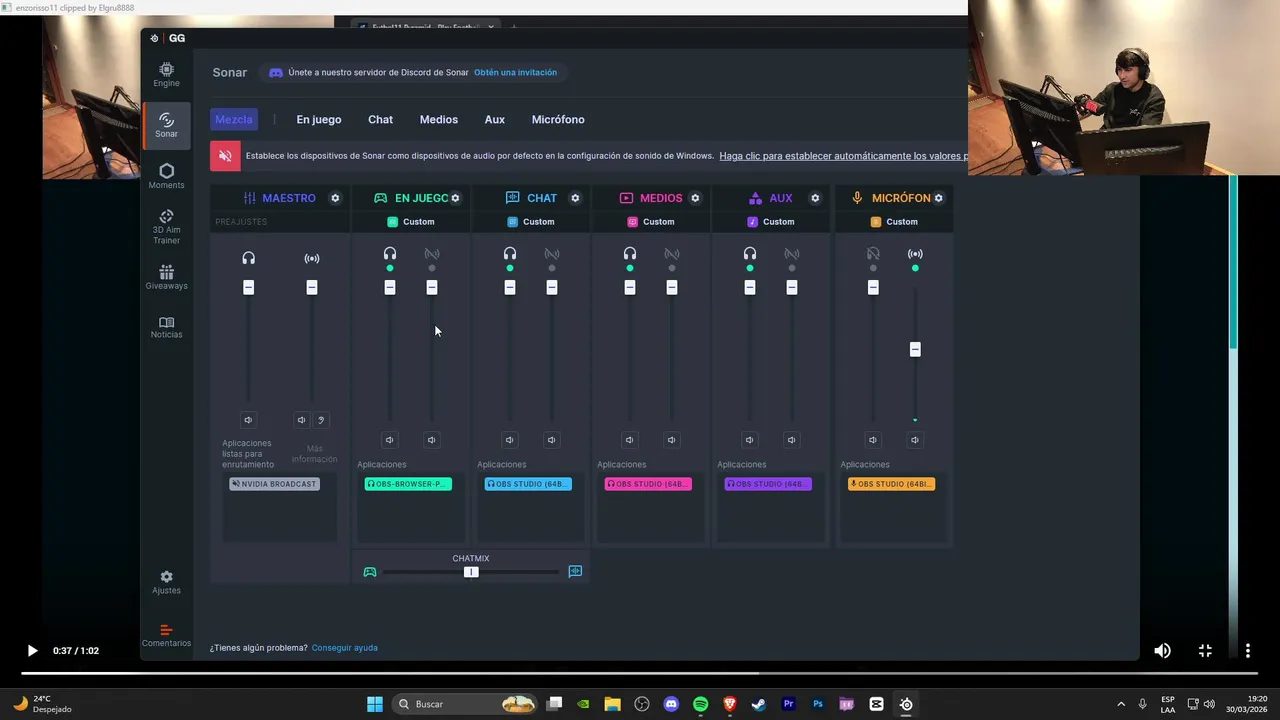
Task: Click the NVIDIA BROADCAST app chip
Action: (274, 484)
